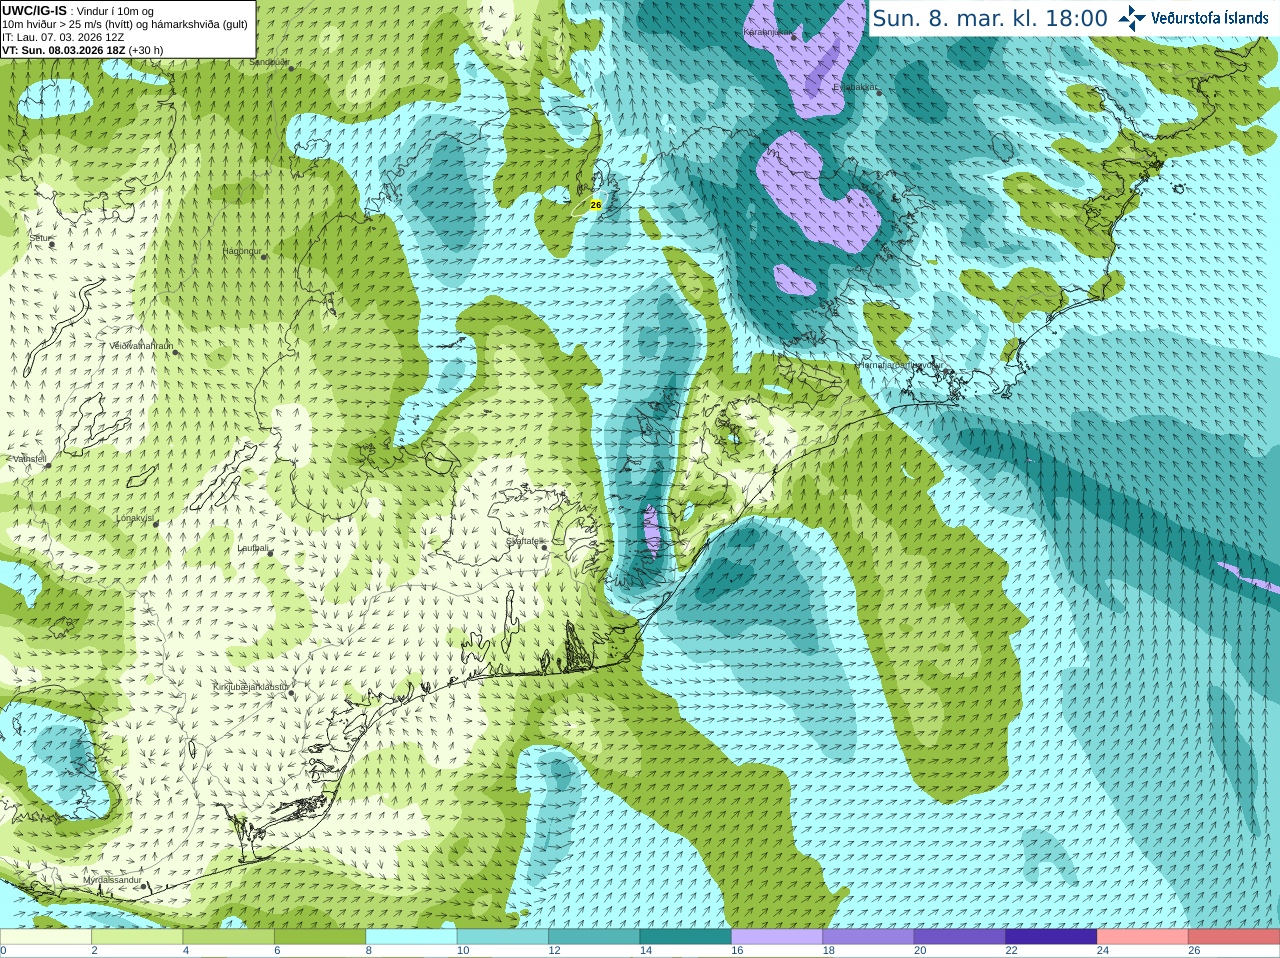Click the legend value 12
The image size is (1280, 958).
pos(554,951)
